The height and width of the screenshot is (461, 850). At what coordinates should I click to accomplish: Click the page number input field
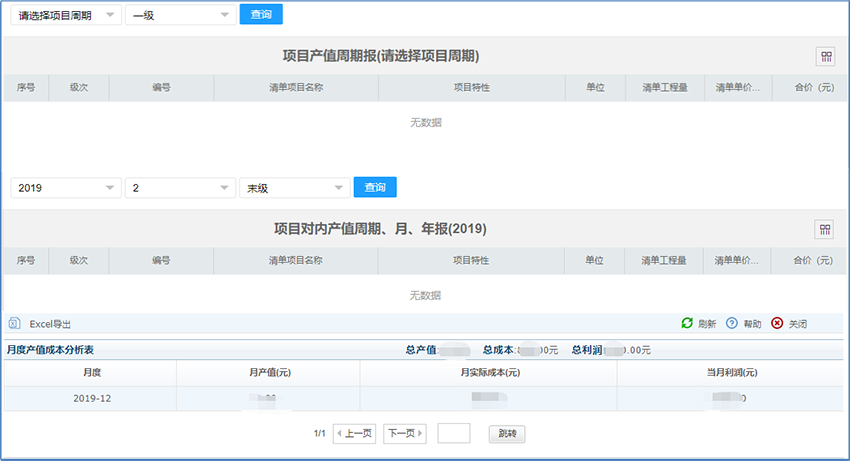454,434
